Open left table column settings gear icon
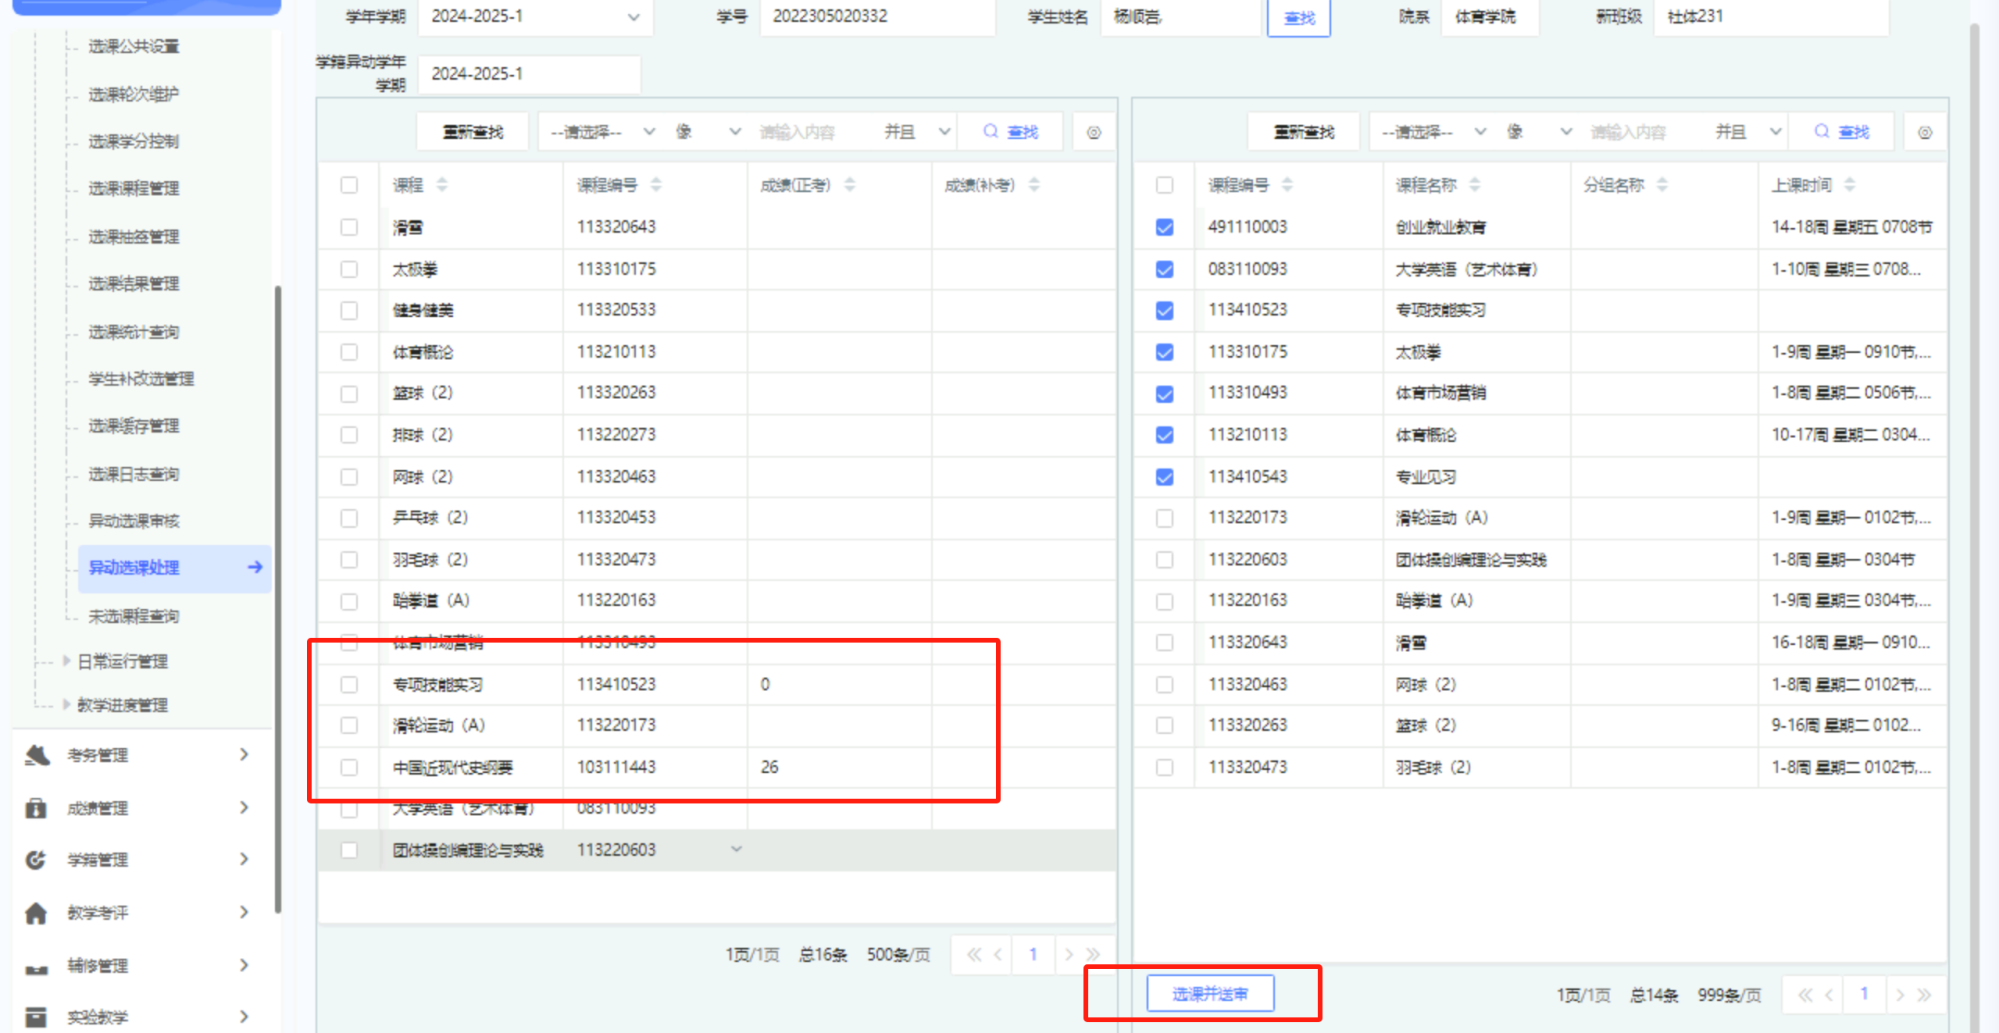The image size is (1999, 1033). pyautogui.click(x=1094, y=132)
